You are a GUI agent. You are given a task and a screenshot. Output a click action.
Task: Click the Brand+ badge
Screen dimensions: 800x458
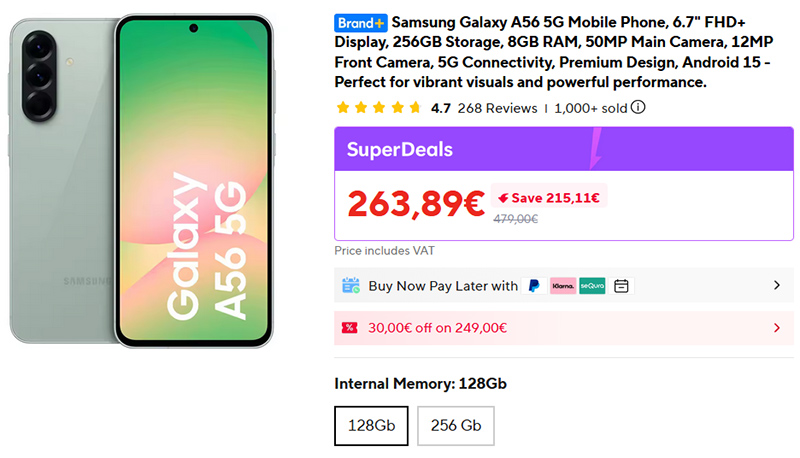[x=361, y=21]
